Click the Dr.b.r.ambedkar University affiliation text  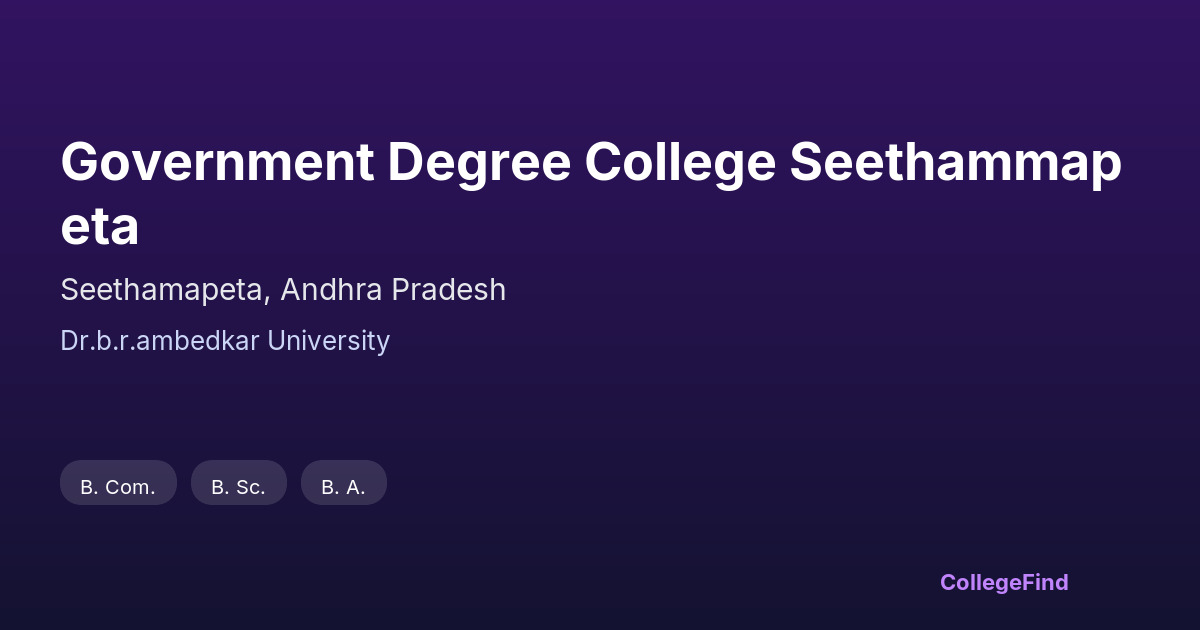point(225,341)
